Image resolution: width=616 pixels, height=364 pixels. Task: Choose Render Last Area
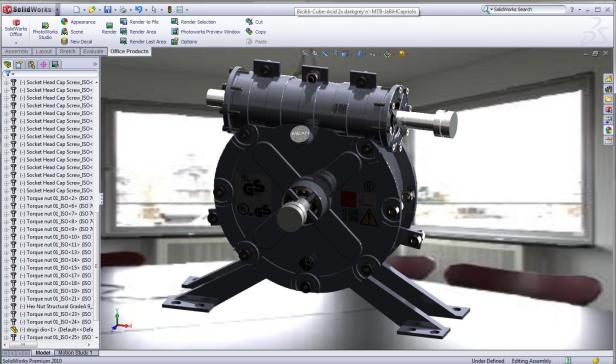[143, 42]
